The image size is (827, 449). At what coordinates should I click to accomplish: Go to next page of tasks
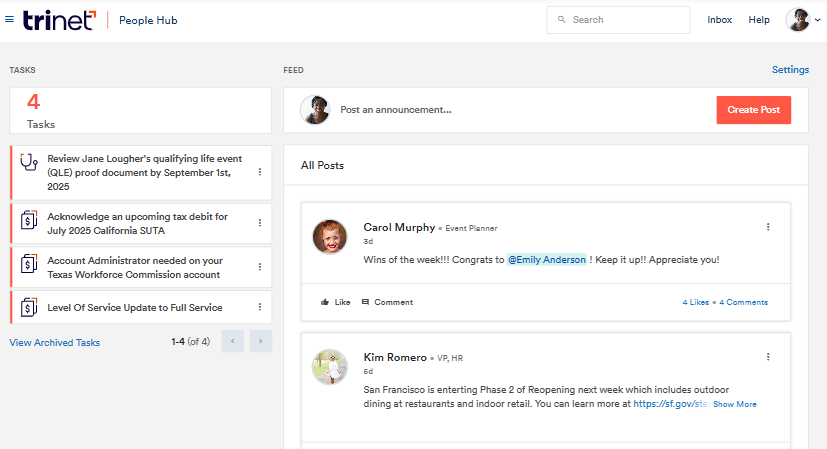coord(261,341)
